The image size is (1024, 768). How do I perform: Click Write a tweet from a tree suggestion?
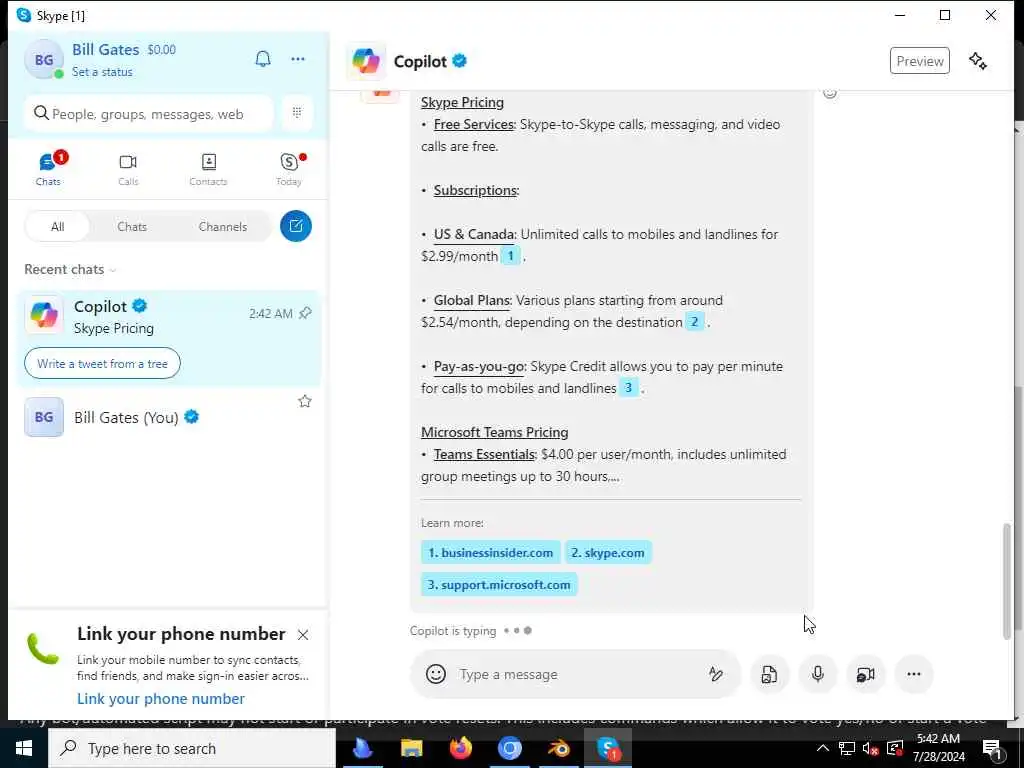(x=103, y=364)
